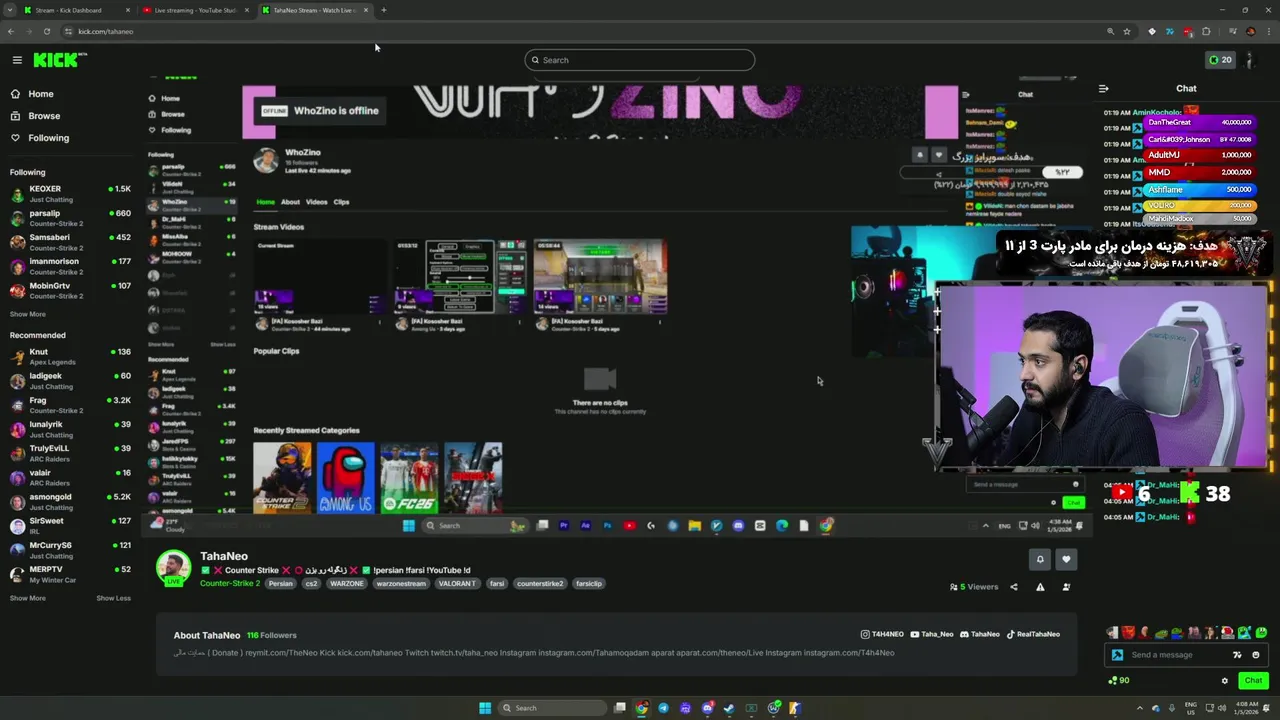The image size is (1280, 720).
Task: Open Knut recommended channel
Action: tap(70, 356)
